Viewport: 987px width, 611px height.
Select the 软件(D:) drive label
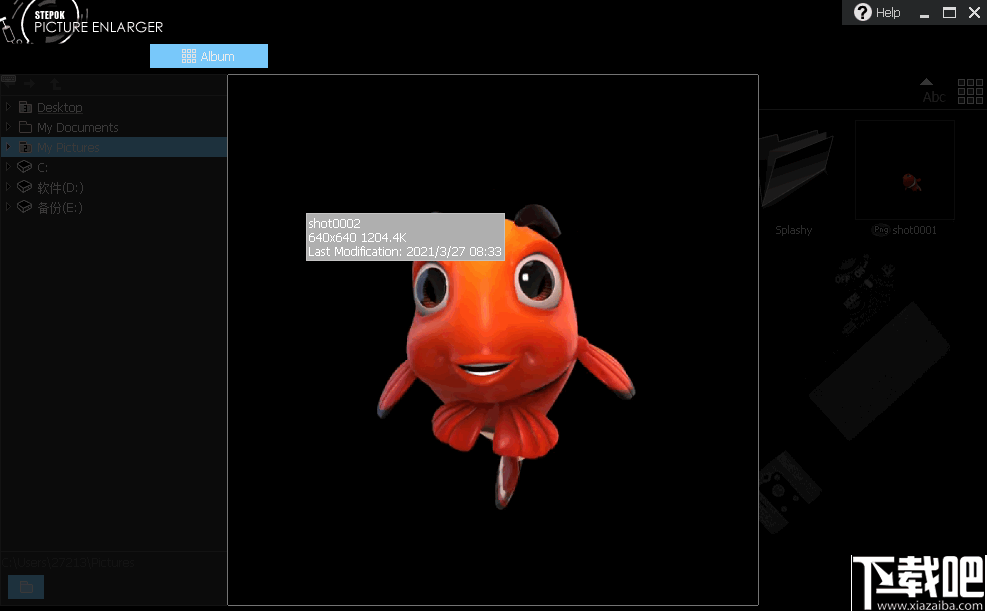pyautogui.click(x=60, y=188)
